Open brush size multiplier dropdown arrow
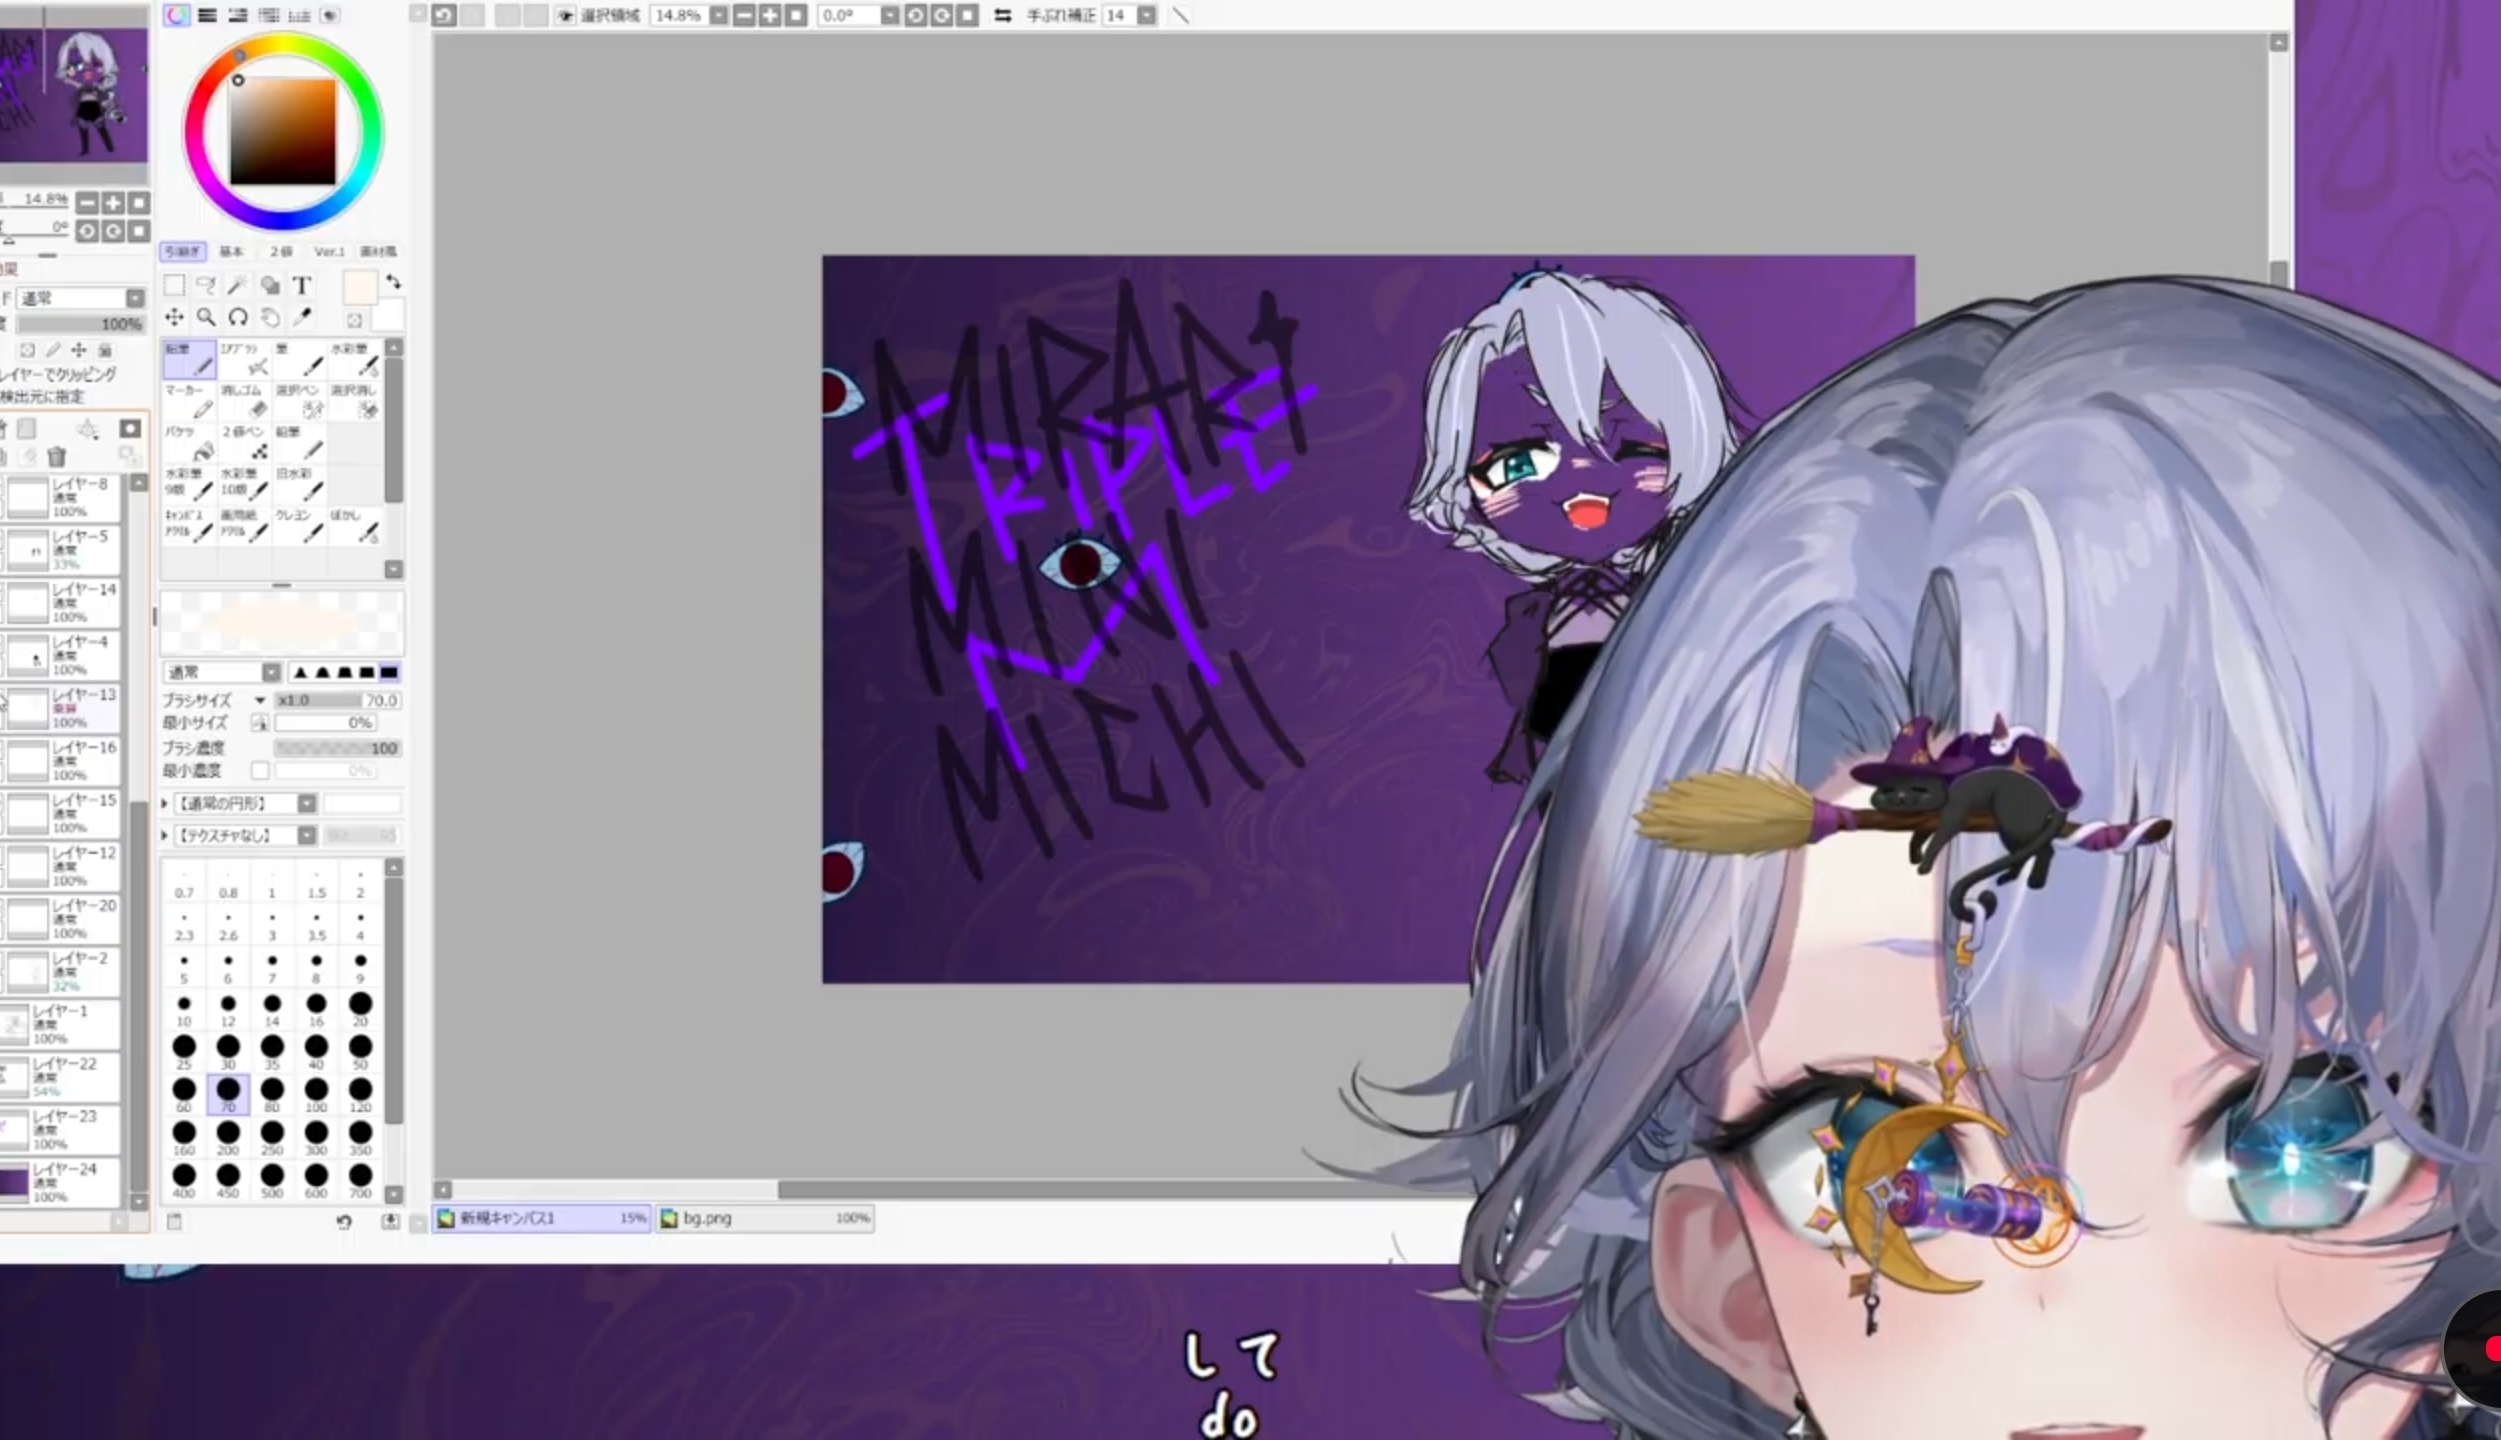Screen dimensions: 2501x1440 coord(260,700)
